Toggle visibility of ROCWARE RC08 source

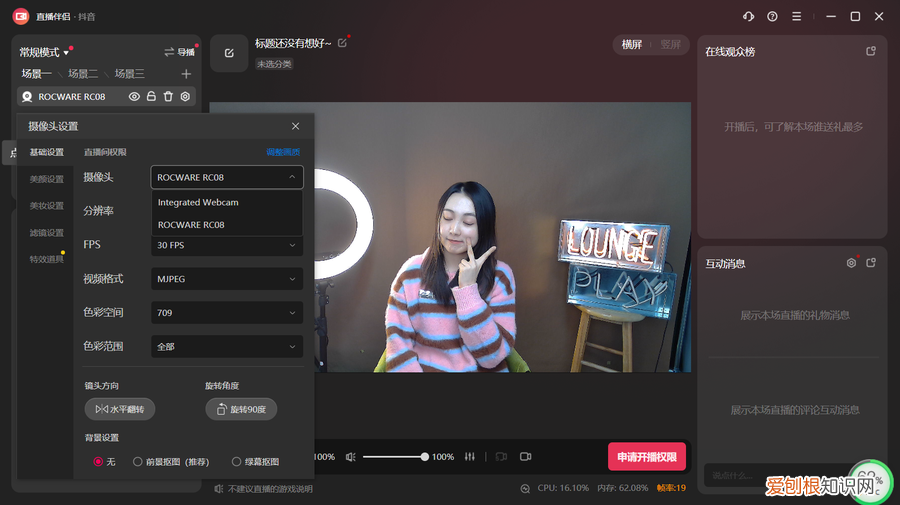click(x=134, y=96)
